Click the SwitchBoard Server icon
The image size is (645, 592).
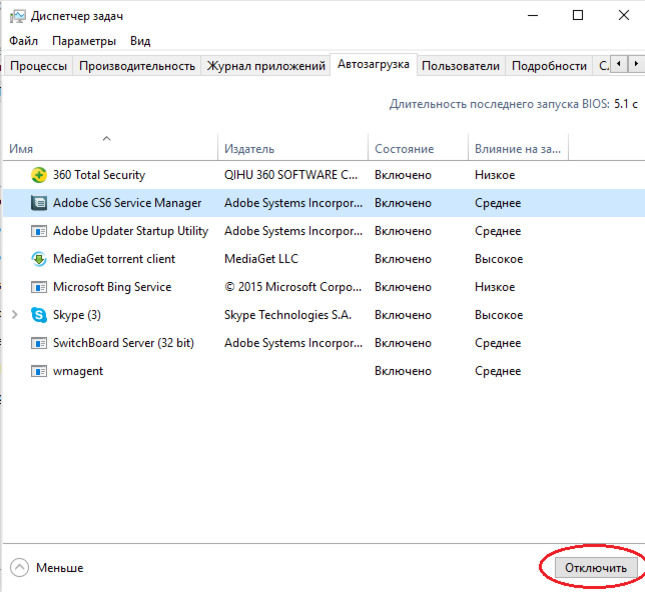click(x=39, y=343)
